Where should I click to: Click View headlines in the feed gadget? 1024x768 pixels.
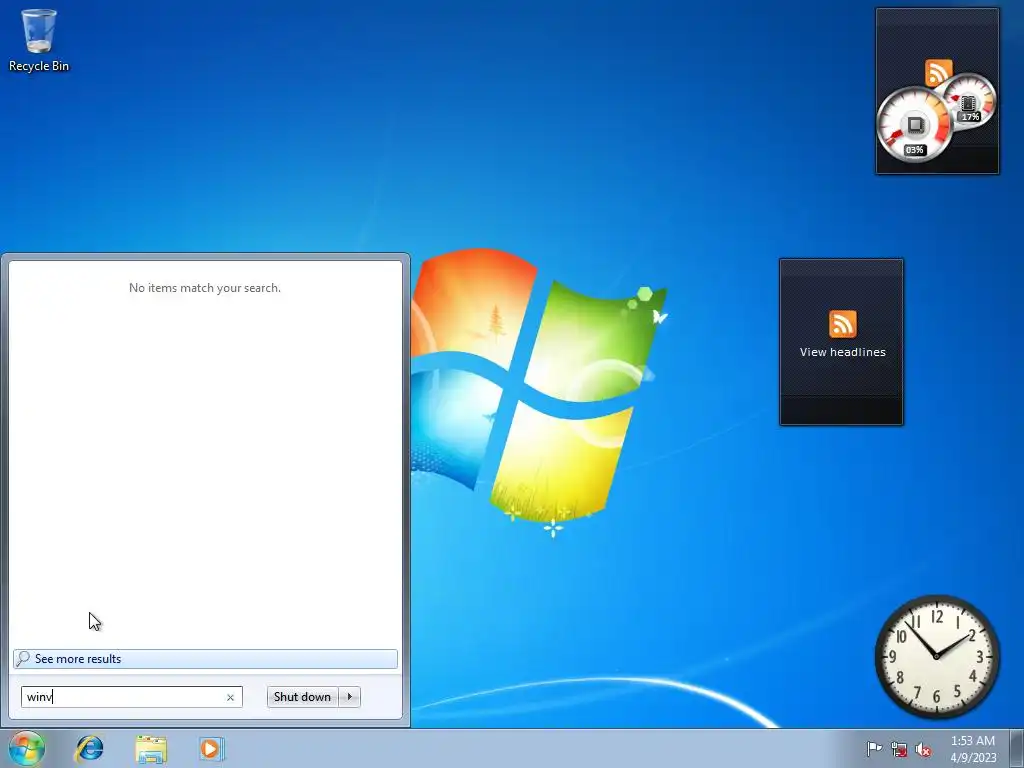[x=842, y=352]
